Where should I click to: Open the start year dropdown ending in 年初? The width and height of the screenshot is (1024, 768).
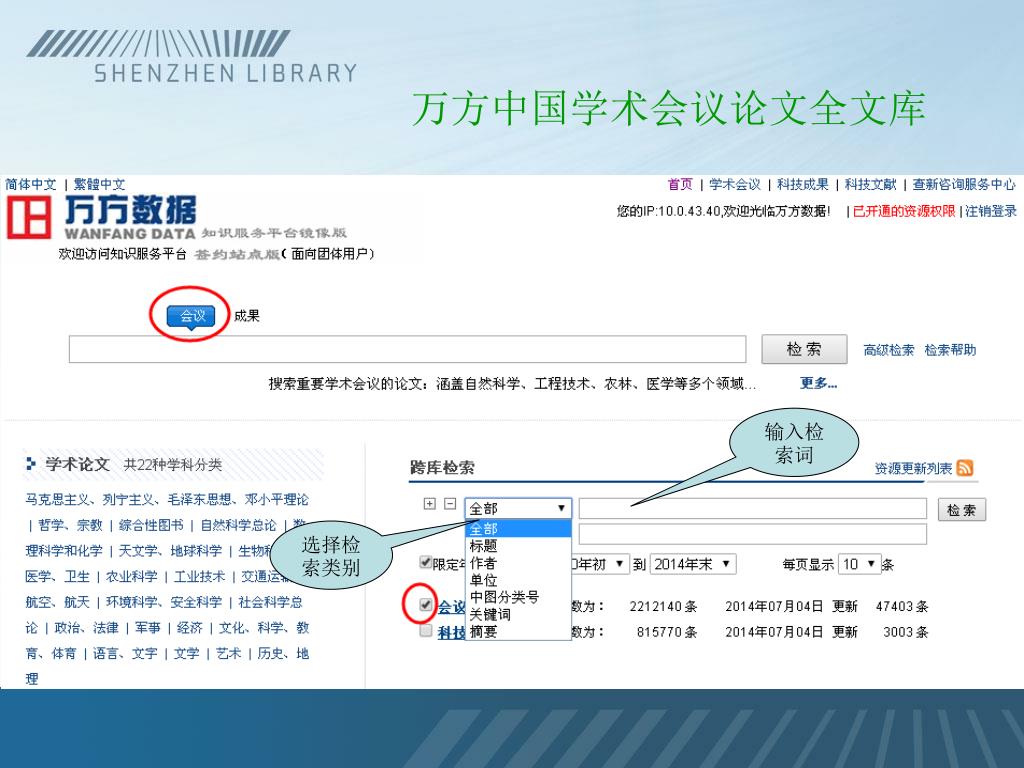pos(599,564)
